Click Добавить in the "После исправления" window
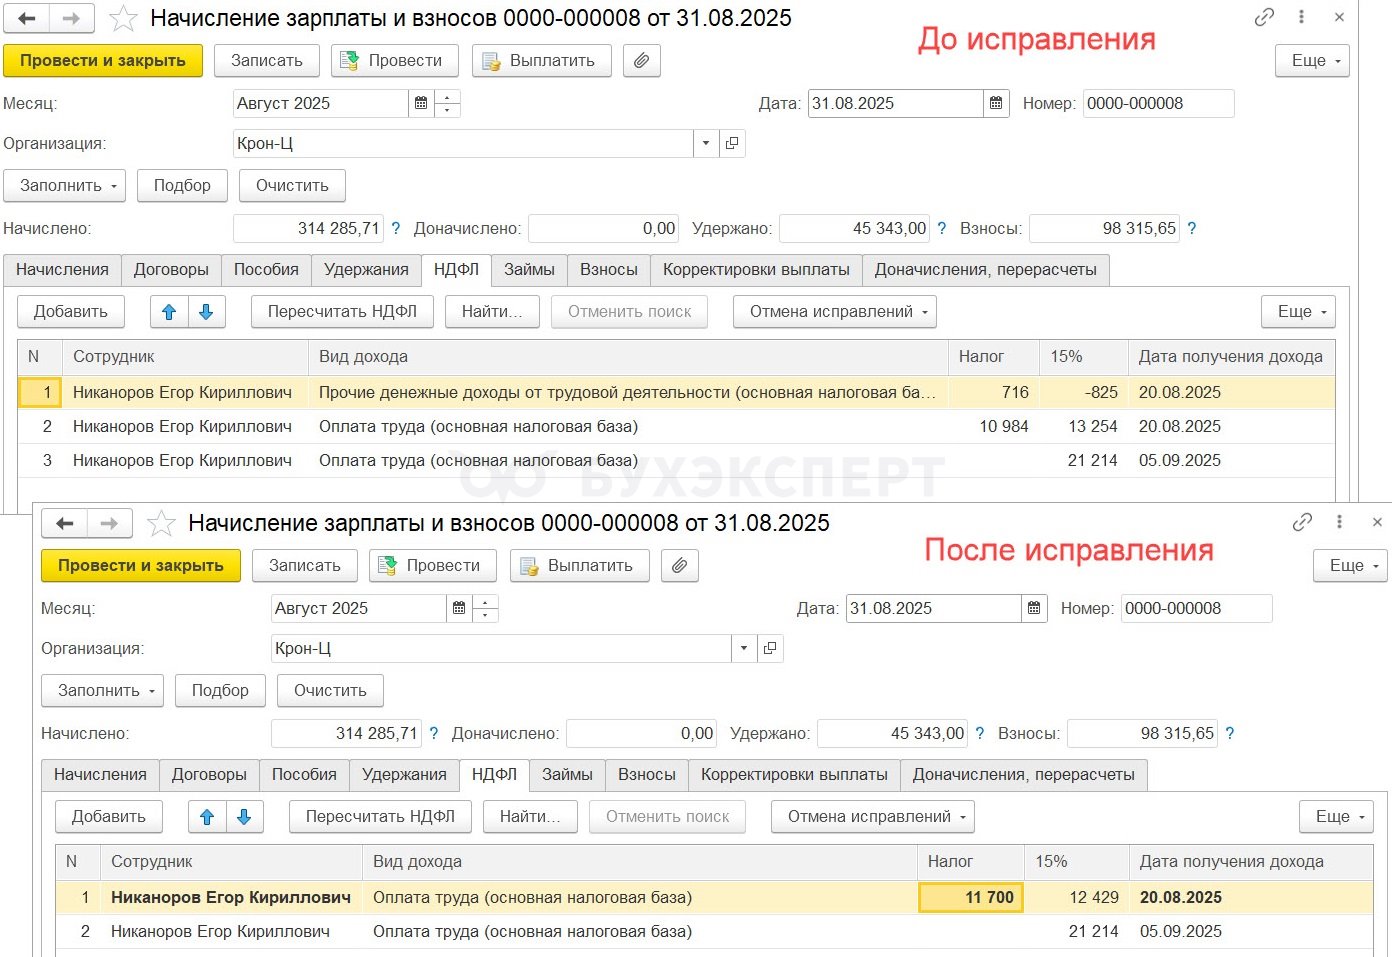The image size is (1392, 957). (x=109, y=817)
